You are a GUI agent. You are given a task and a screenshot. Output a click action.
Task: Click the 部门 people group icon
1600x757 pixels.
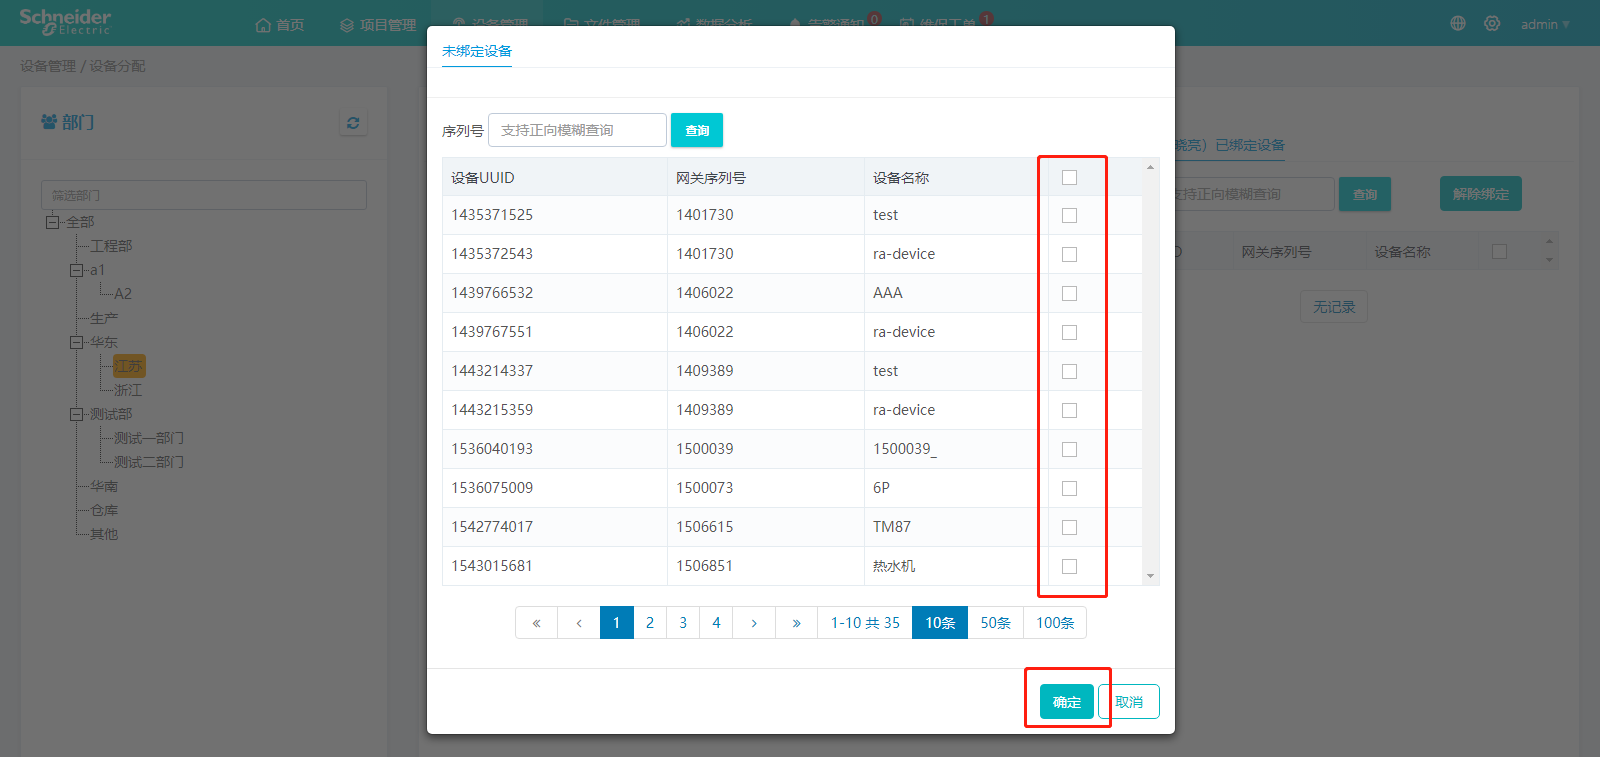click(49, 122)
